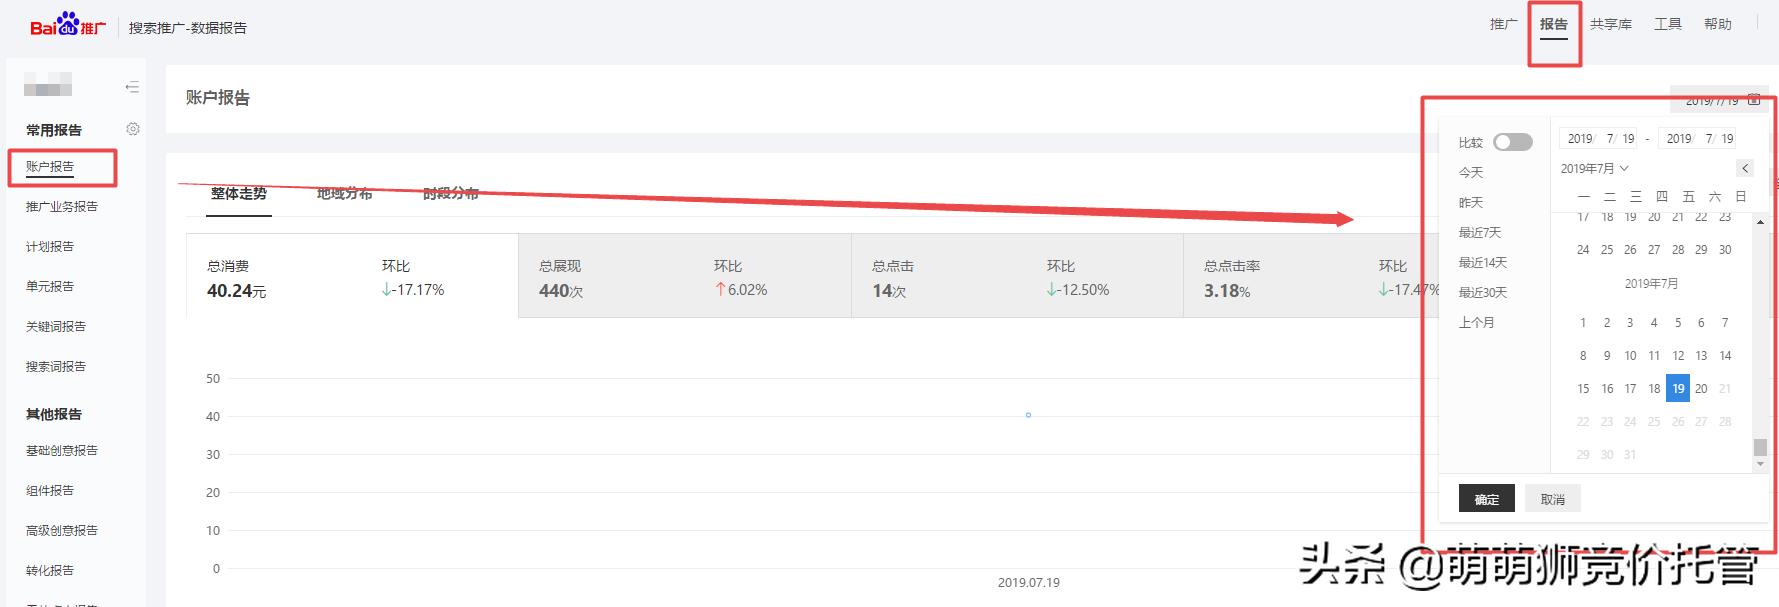
Task: Select July 18 in the calendar
Action: (1654, 388)
